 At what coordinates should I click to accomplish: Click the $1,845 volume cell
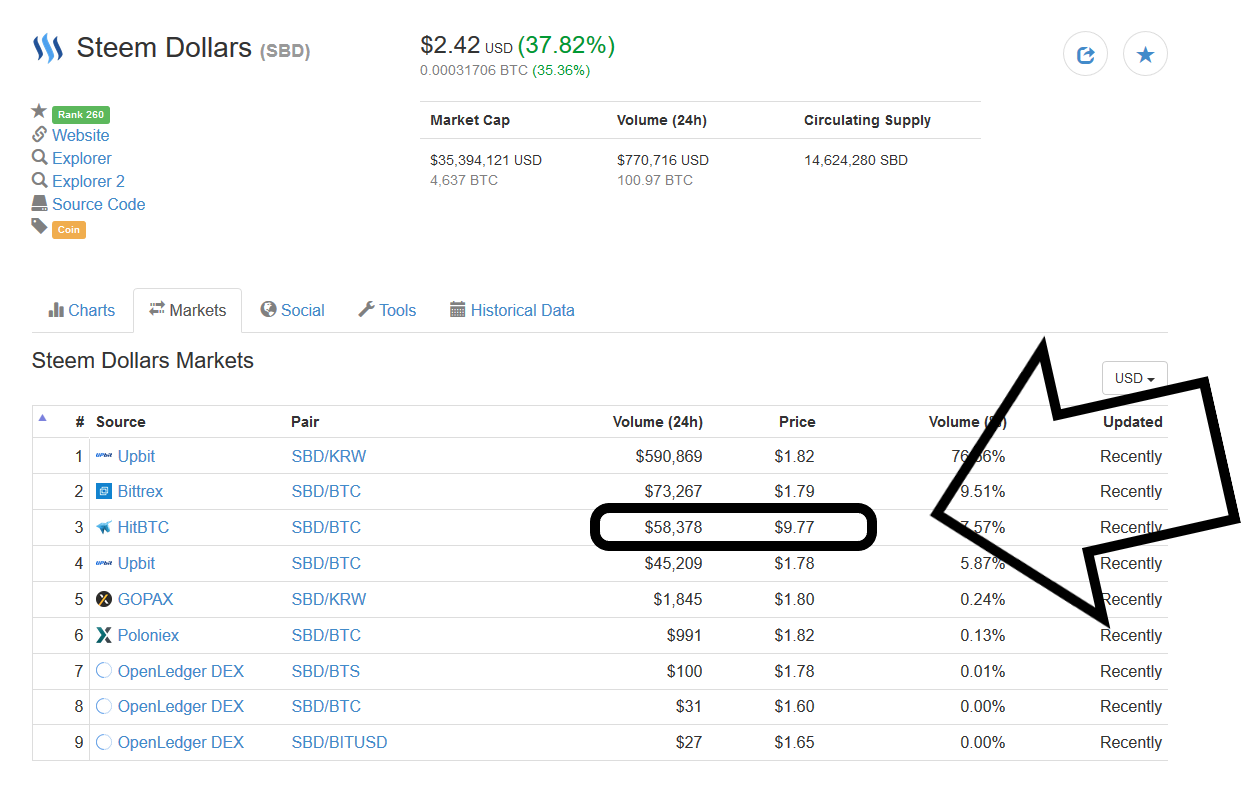(x=678, y=599)
